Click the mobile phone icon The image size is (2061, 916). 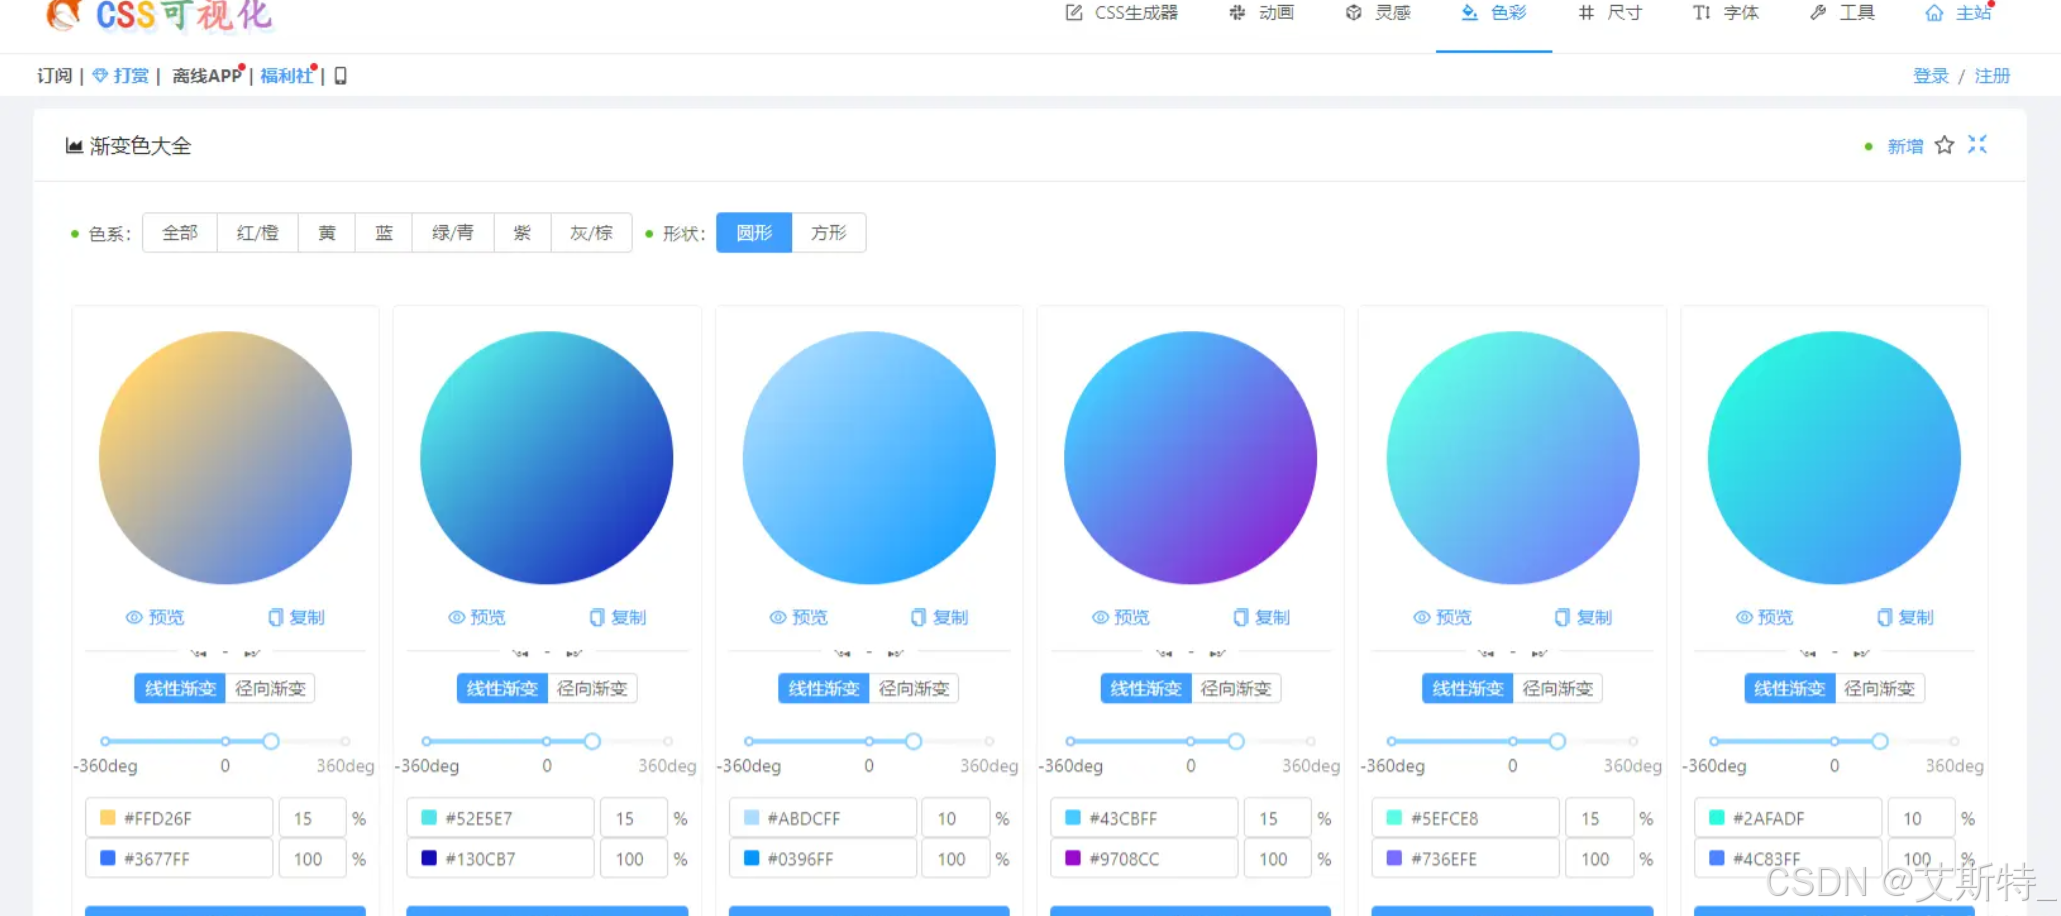pos(340,76)
